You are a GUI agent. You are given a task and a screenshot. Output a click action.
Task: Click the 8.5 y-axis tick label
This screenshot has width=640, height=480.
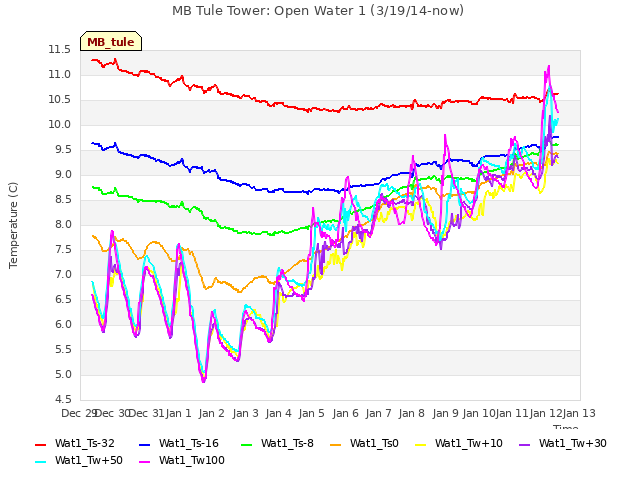coord(63,200)
